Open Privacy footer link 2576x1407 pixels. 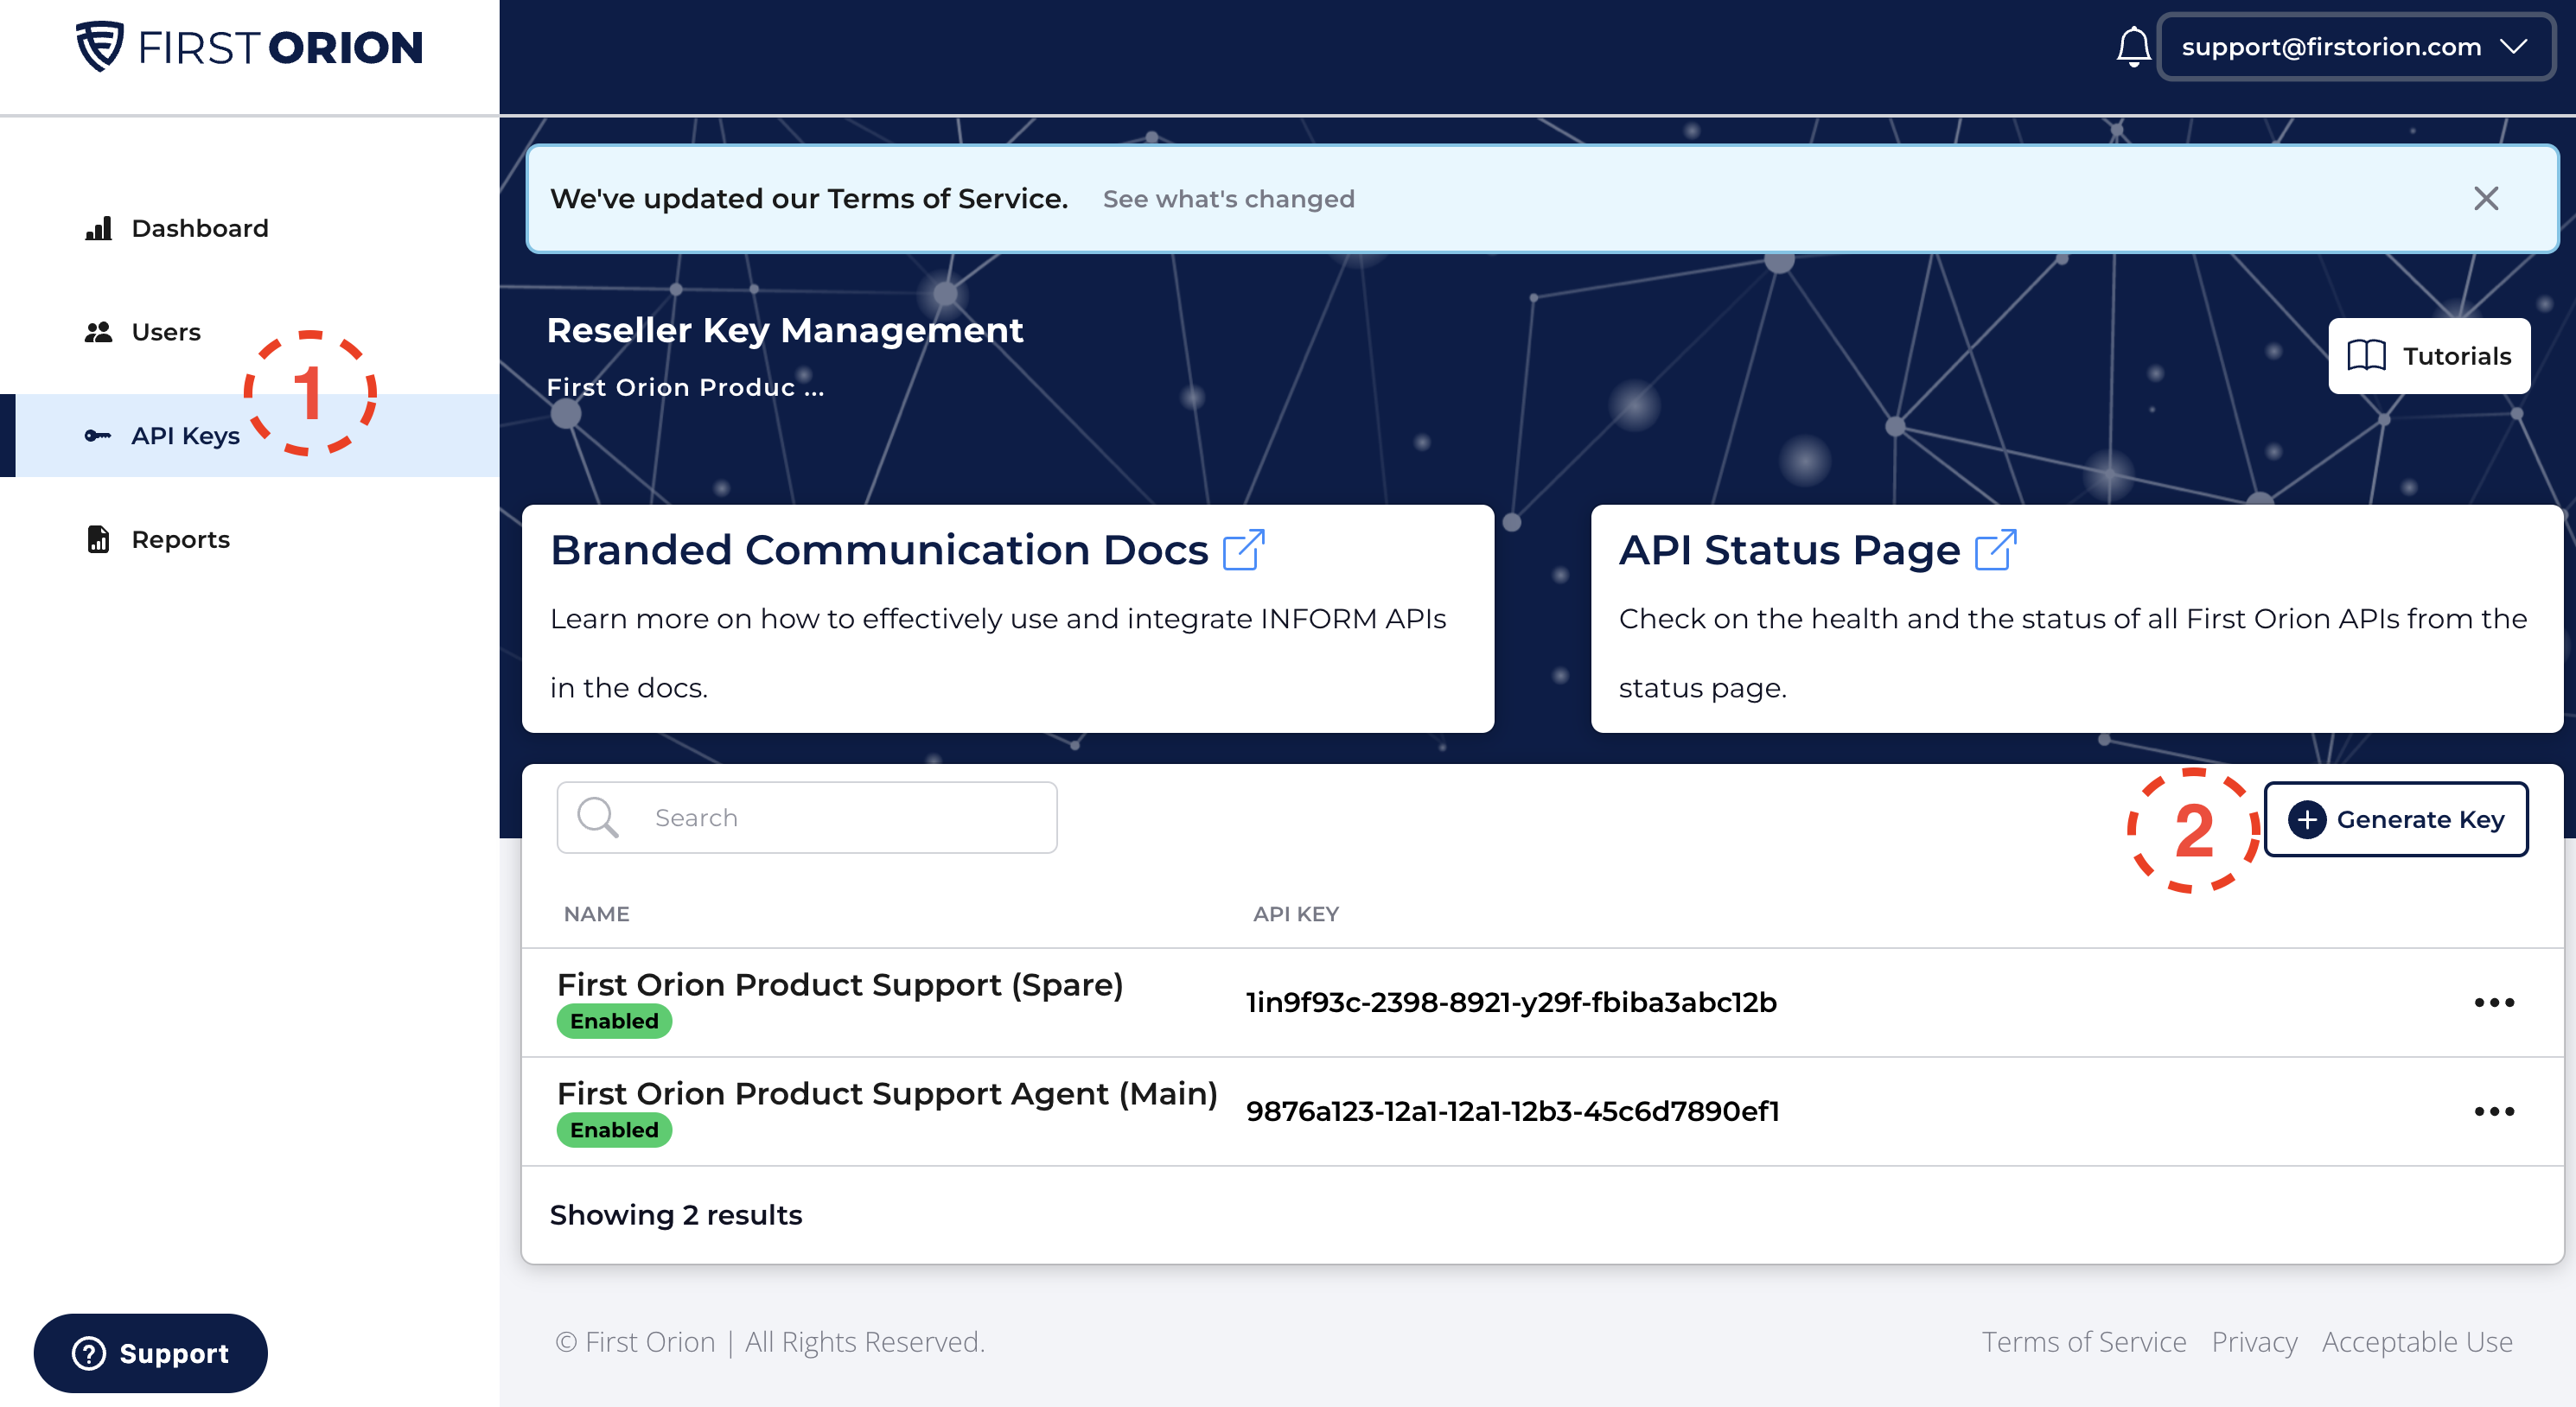point(2254,1342)
